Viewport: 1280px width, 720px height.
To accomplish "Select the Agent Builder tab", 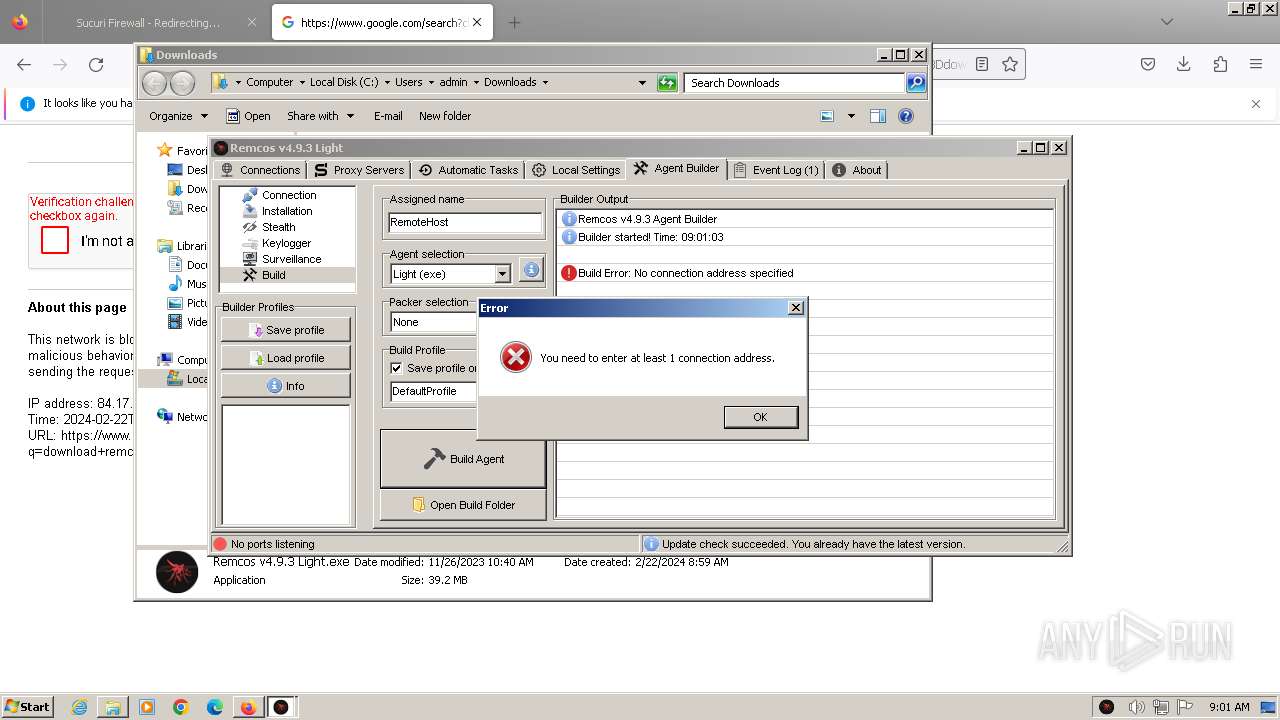I will 676,168.
